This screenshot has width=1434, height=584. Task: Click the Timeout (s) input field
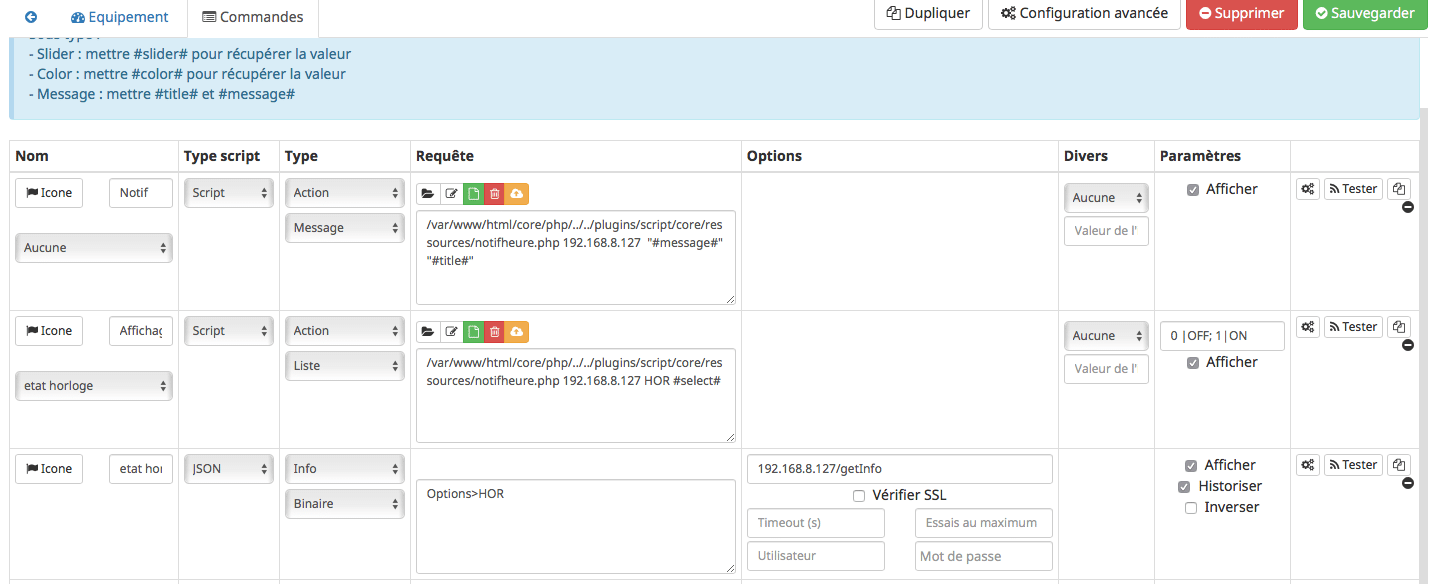click(815, 523)
